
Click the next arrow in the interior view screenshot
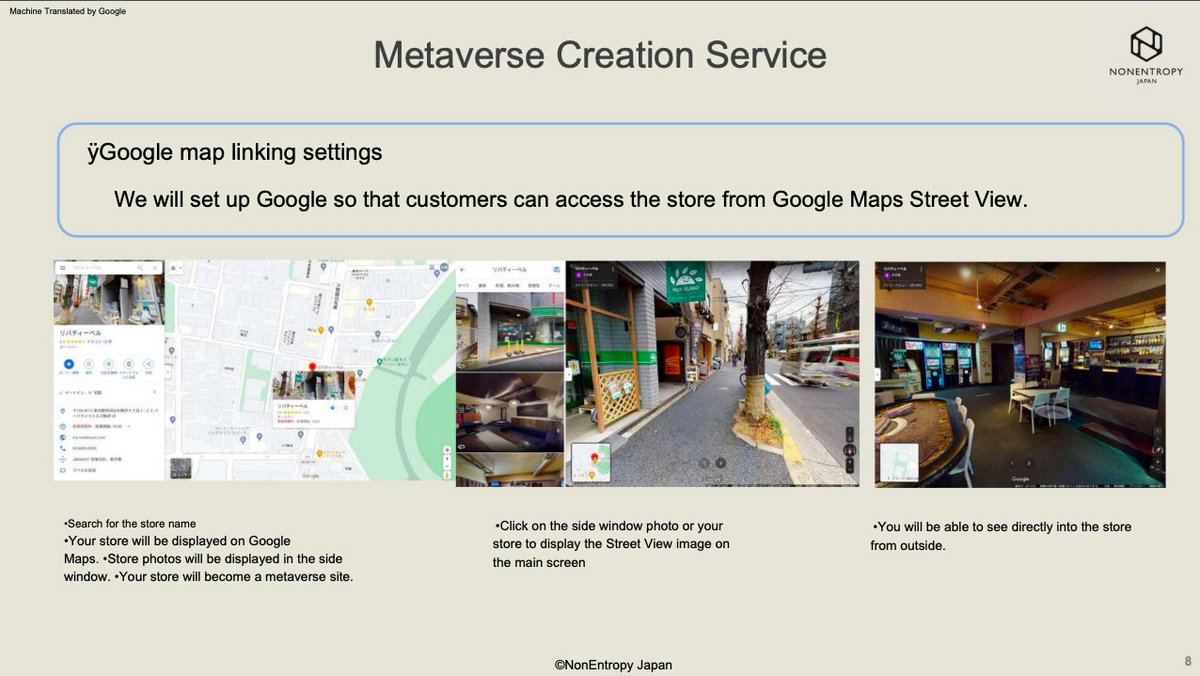1028,463
